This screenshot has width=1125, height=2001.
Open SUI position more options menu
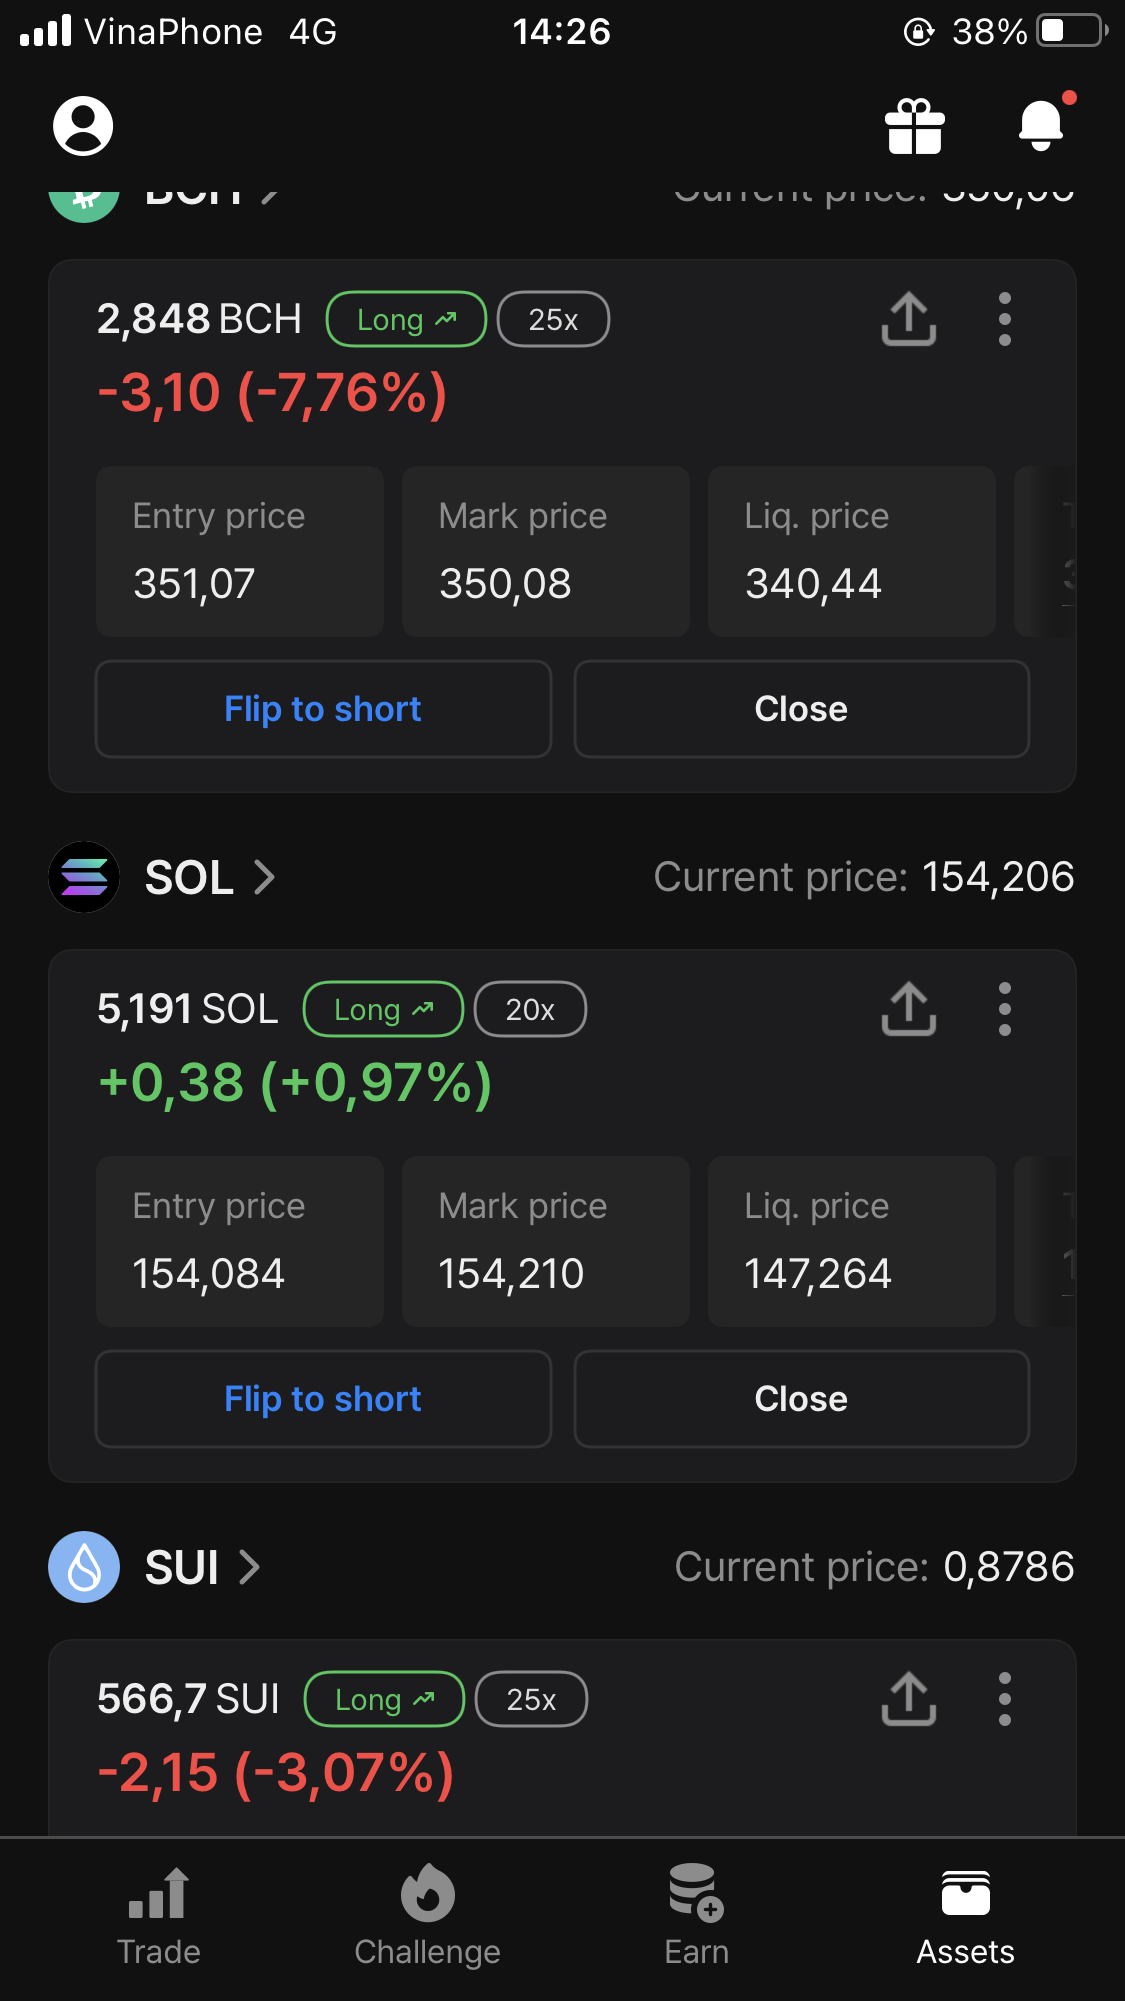[1005, 1699]
